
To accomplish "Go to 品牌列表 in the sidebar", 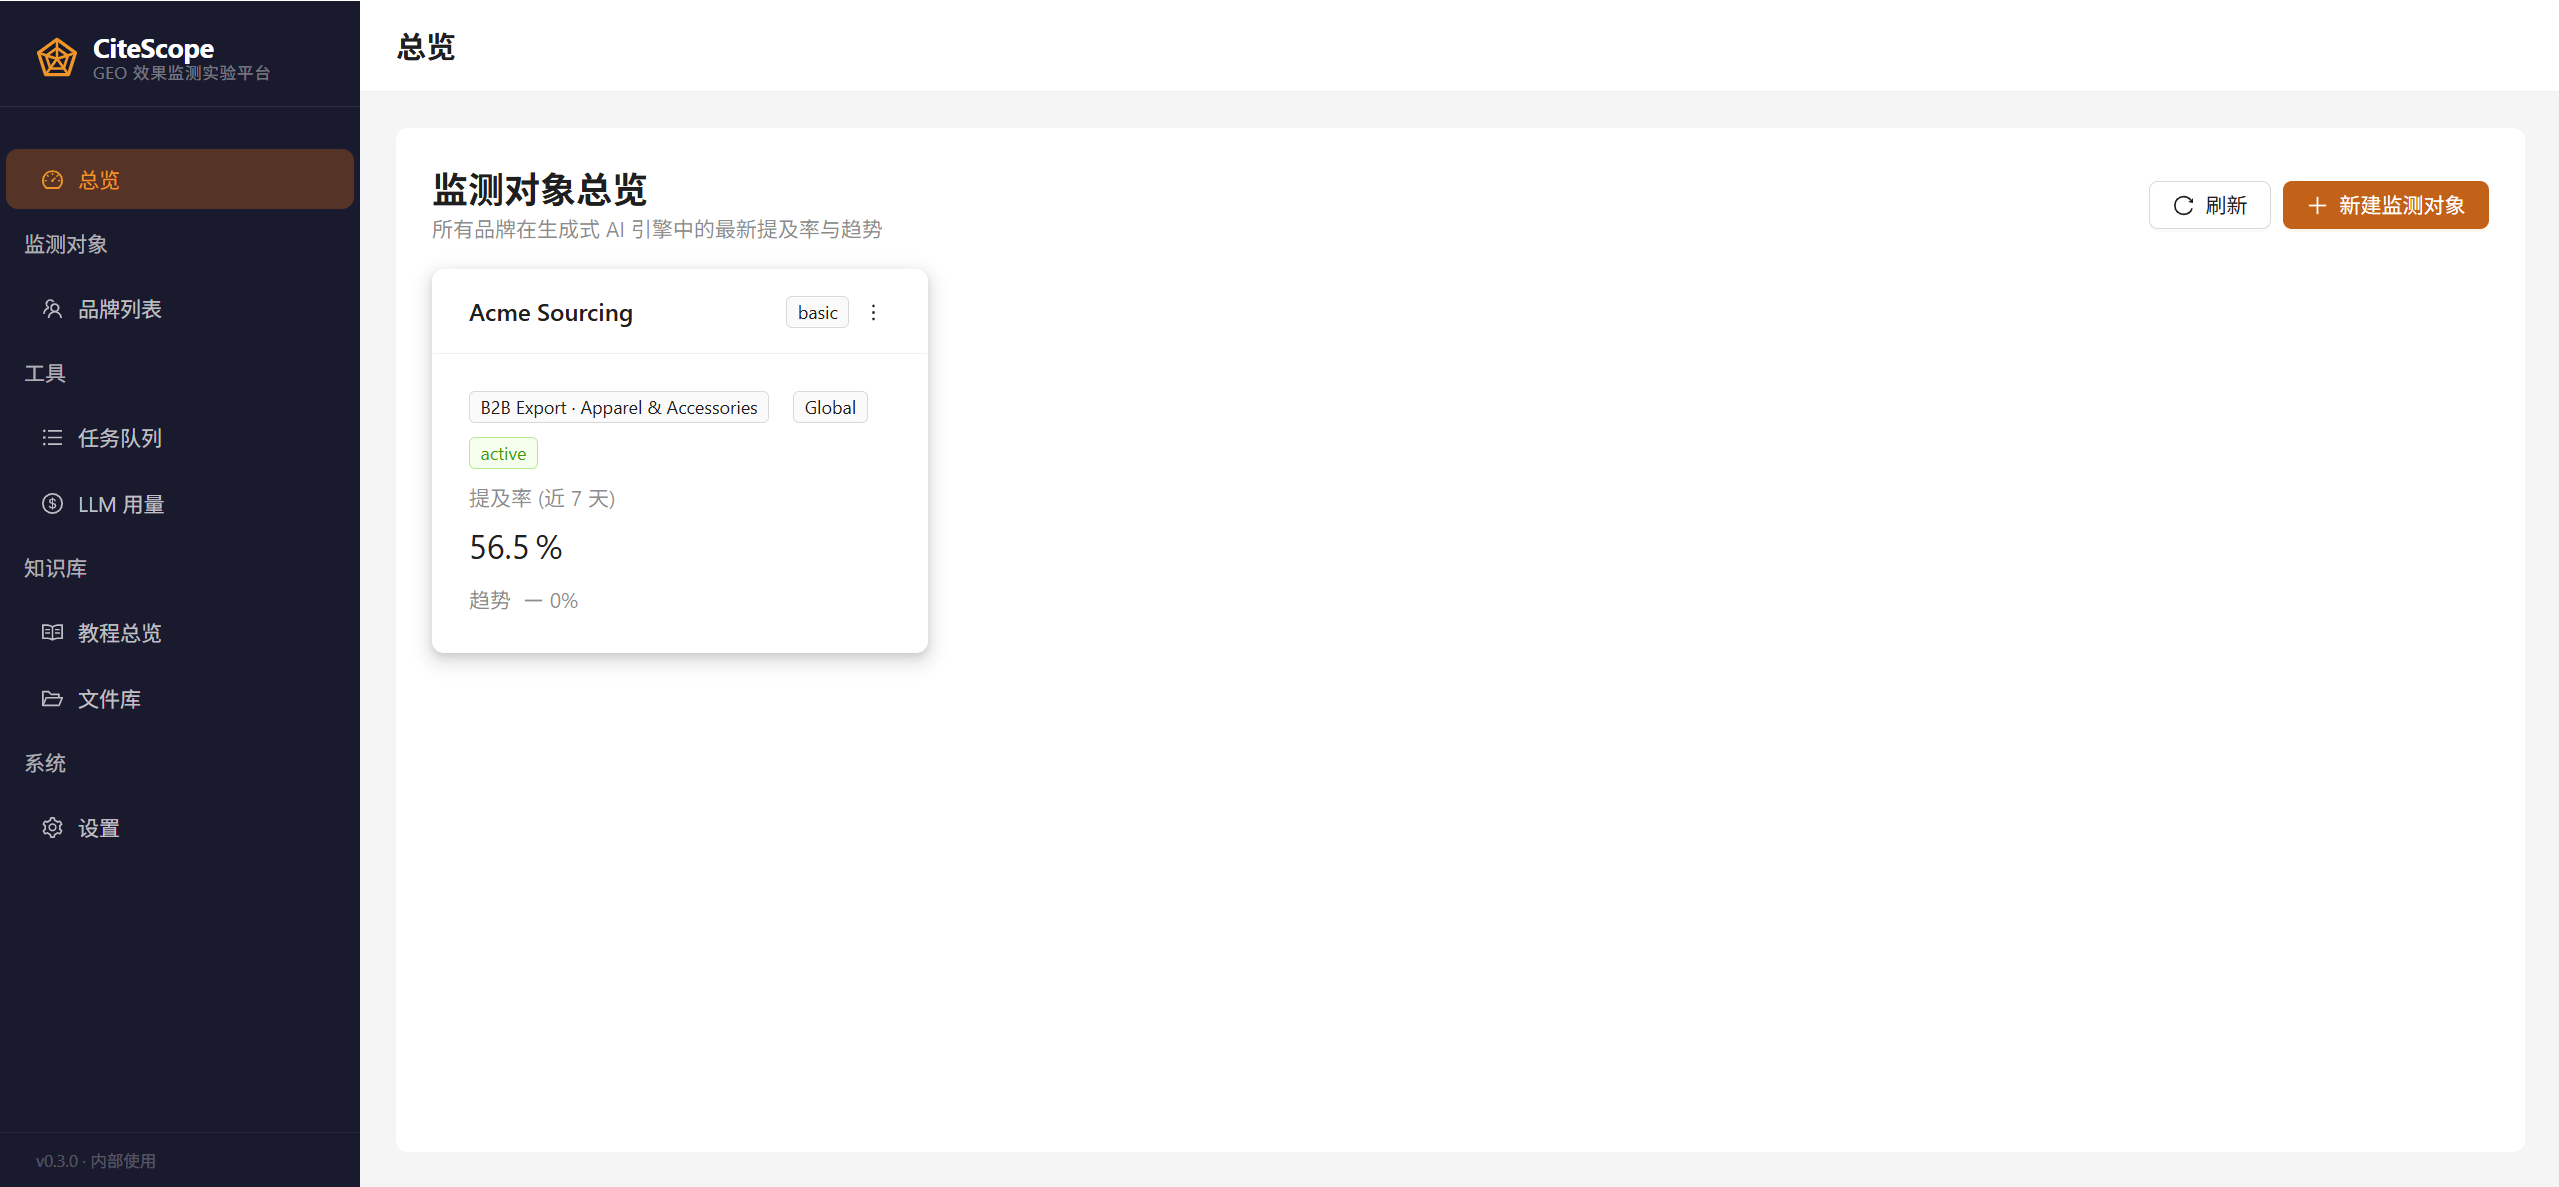I will coord(180,309).
